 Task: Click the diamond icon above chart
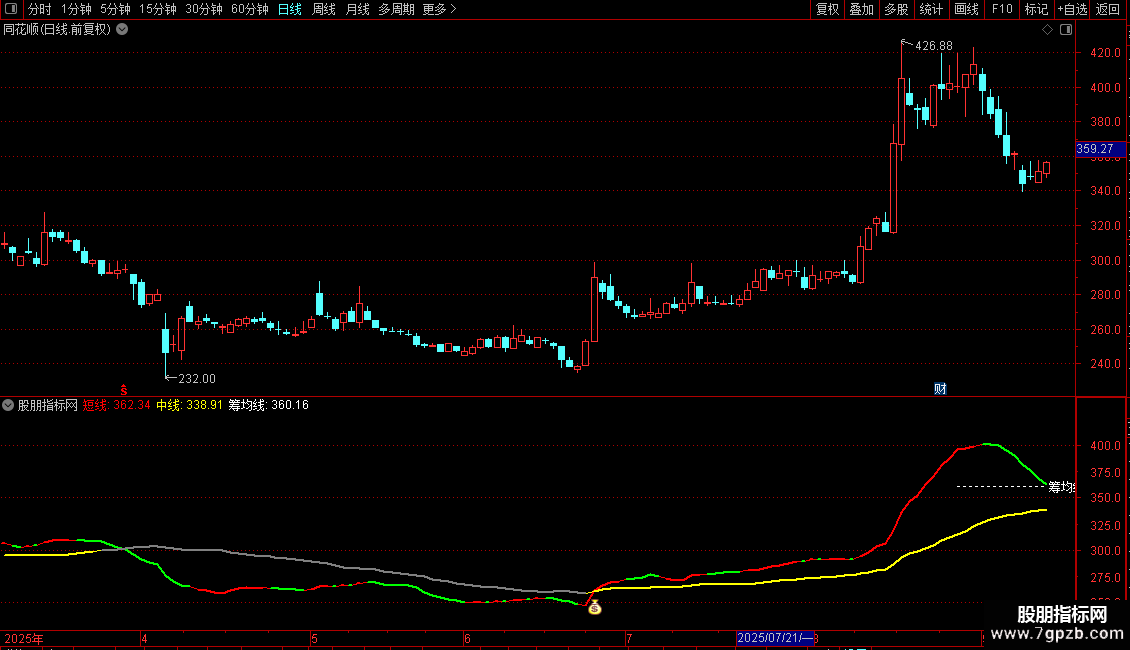pyautogui.click(x=1048, y=30)
